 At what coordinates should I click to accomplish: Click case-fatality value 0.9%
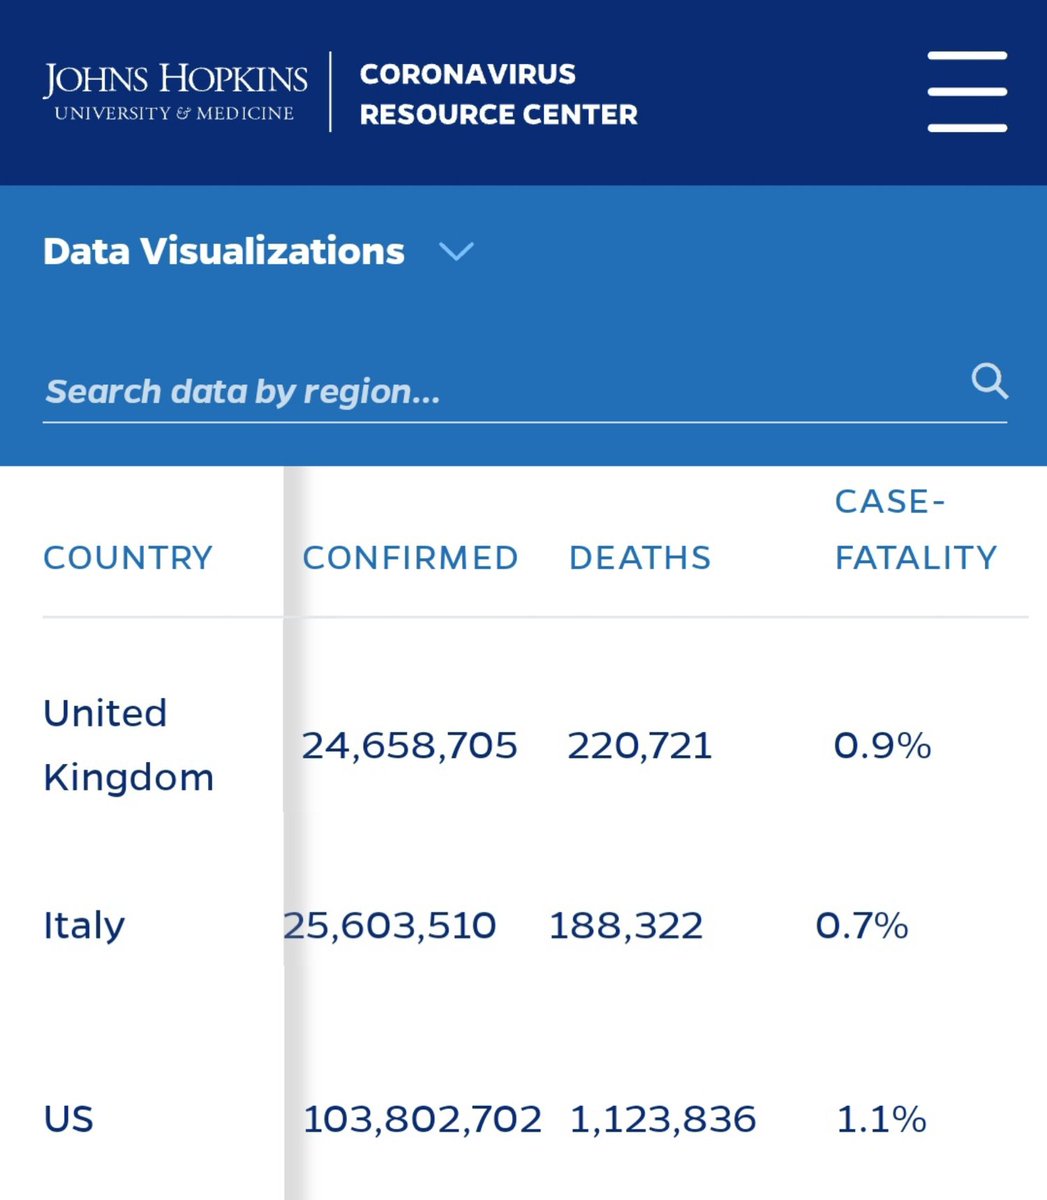883,745
